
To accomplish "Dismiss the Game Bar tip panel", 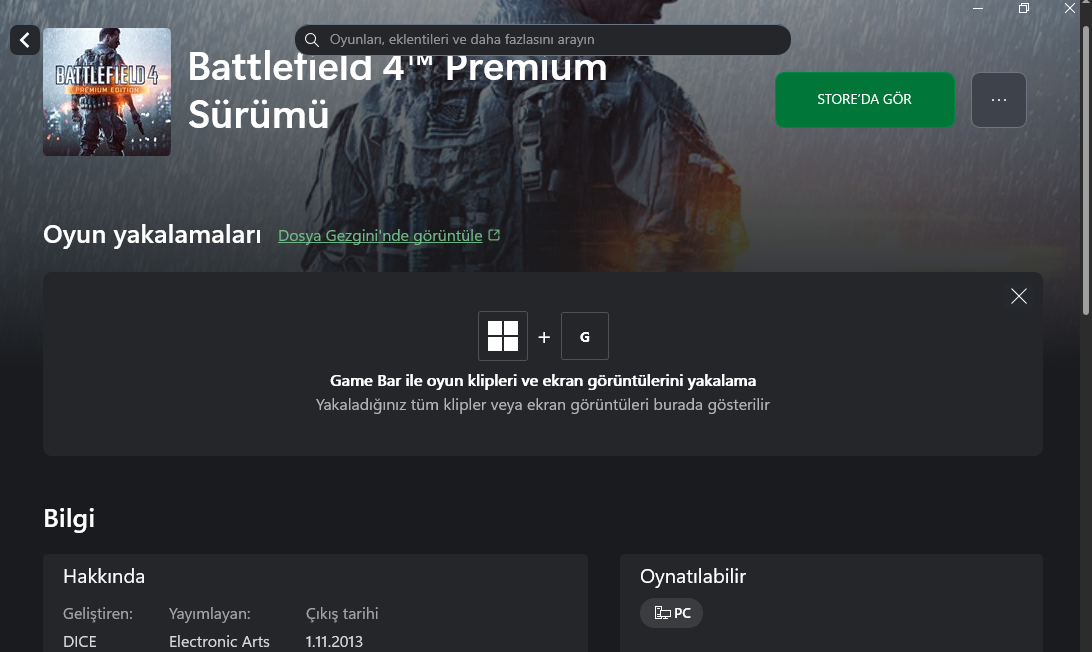I will coord(1019,296).
